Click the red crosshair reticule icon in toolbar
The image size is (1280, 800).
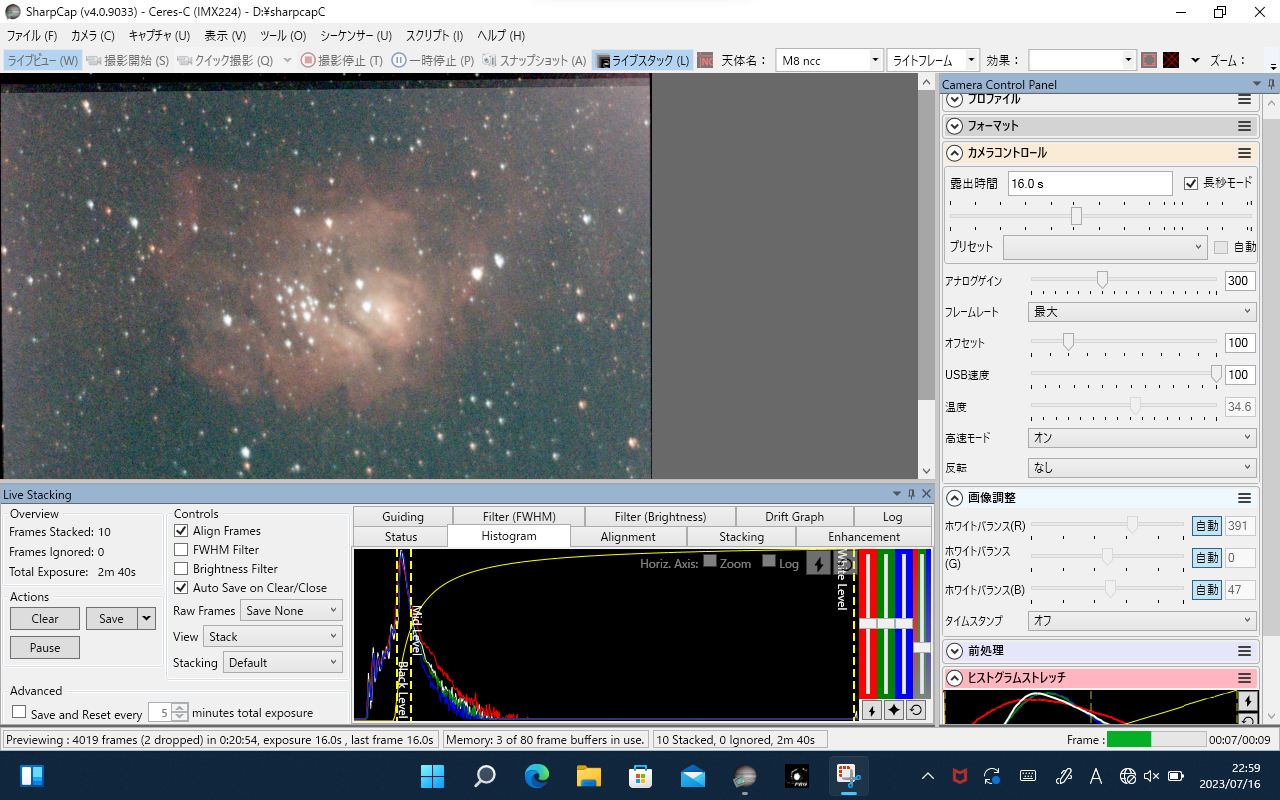(1171, 60)
